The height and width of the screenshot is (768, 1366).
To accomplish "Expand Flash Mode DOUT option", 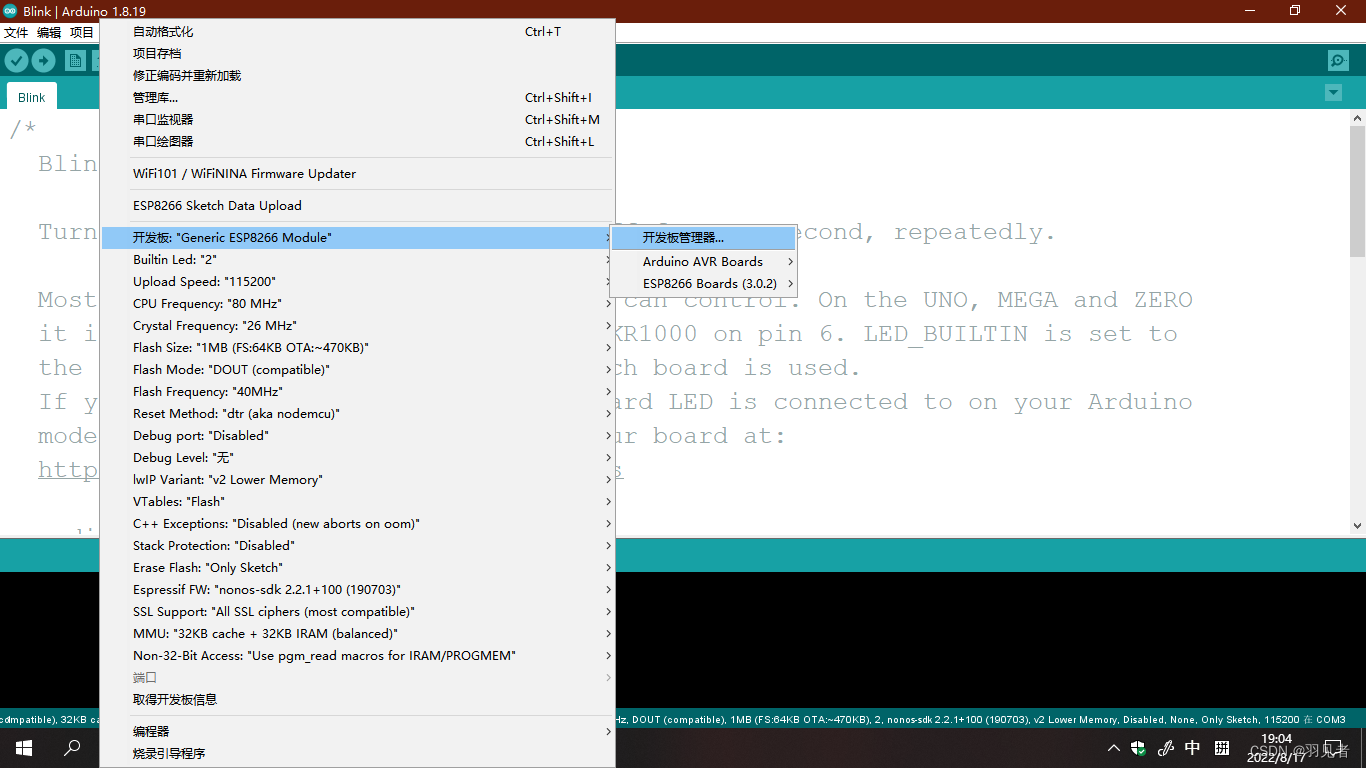I will coord(357,370).
